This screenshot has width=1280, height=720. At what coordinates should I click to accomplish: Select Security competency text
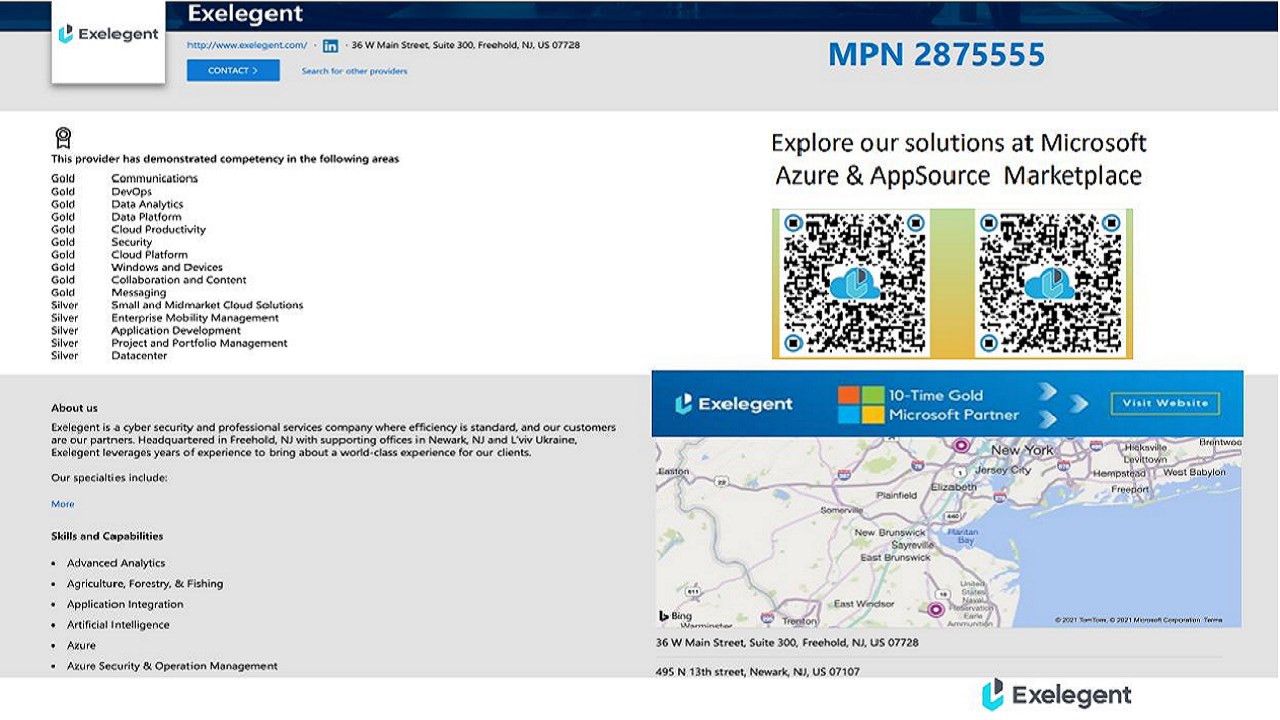pyautogui.click(x=132, y=242)
